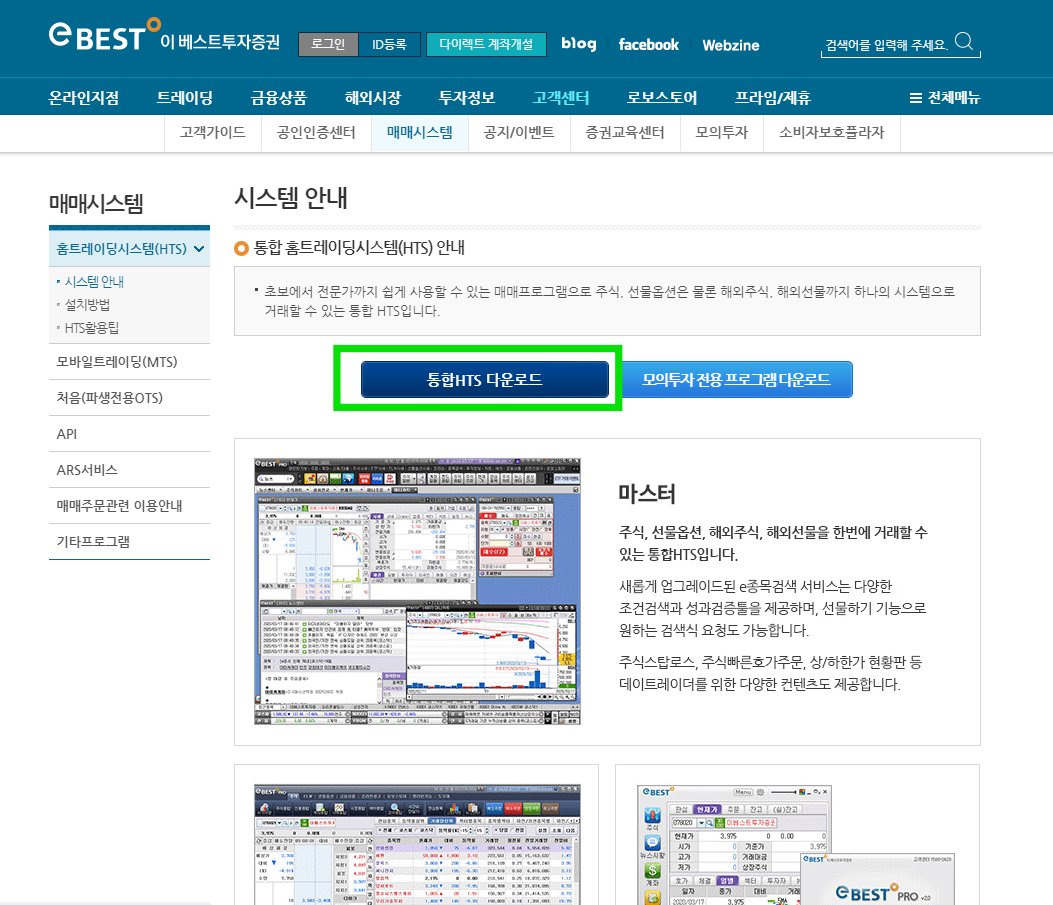This screenshot has width=1053, height=905.
Task: Open 설치방법 in the sidebar
Action: [87, 305]
